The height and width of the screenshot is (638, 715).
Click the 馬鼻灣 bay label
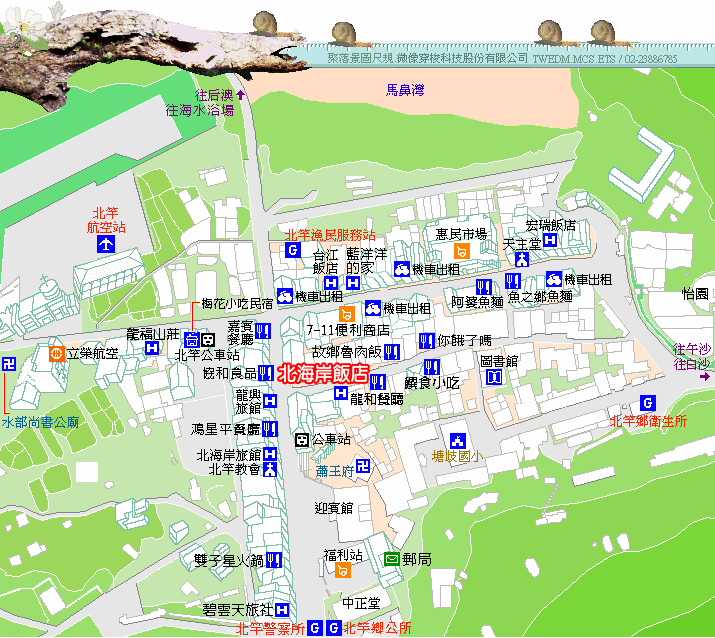pyautogui.click(x=405, y=90)
